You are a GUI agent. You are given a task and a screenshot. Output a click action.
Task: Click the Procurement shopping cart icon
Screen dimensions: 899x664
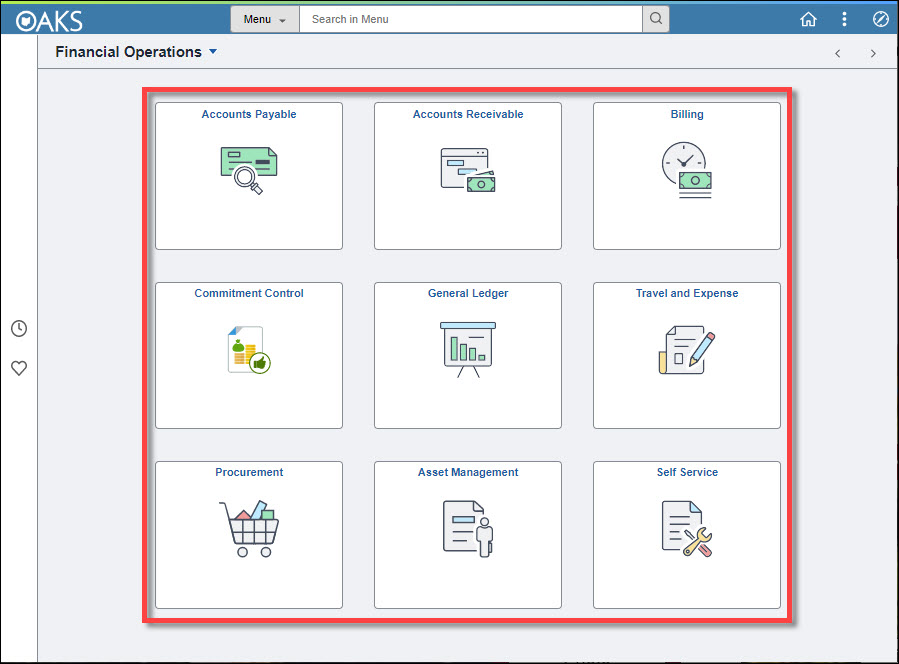[x=249, y=529]
